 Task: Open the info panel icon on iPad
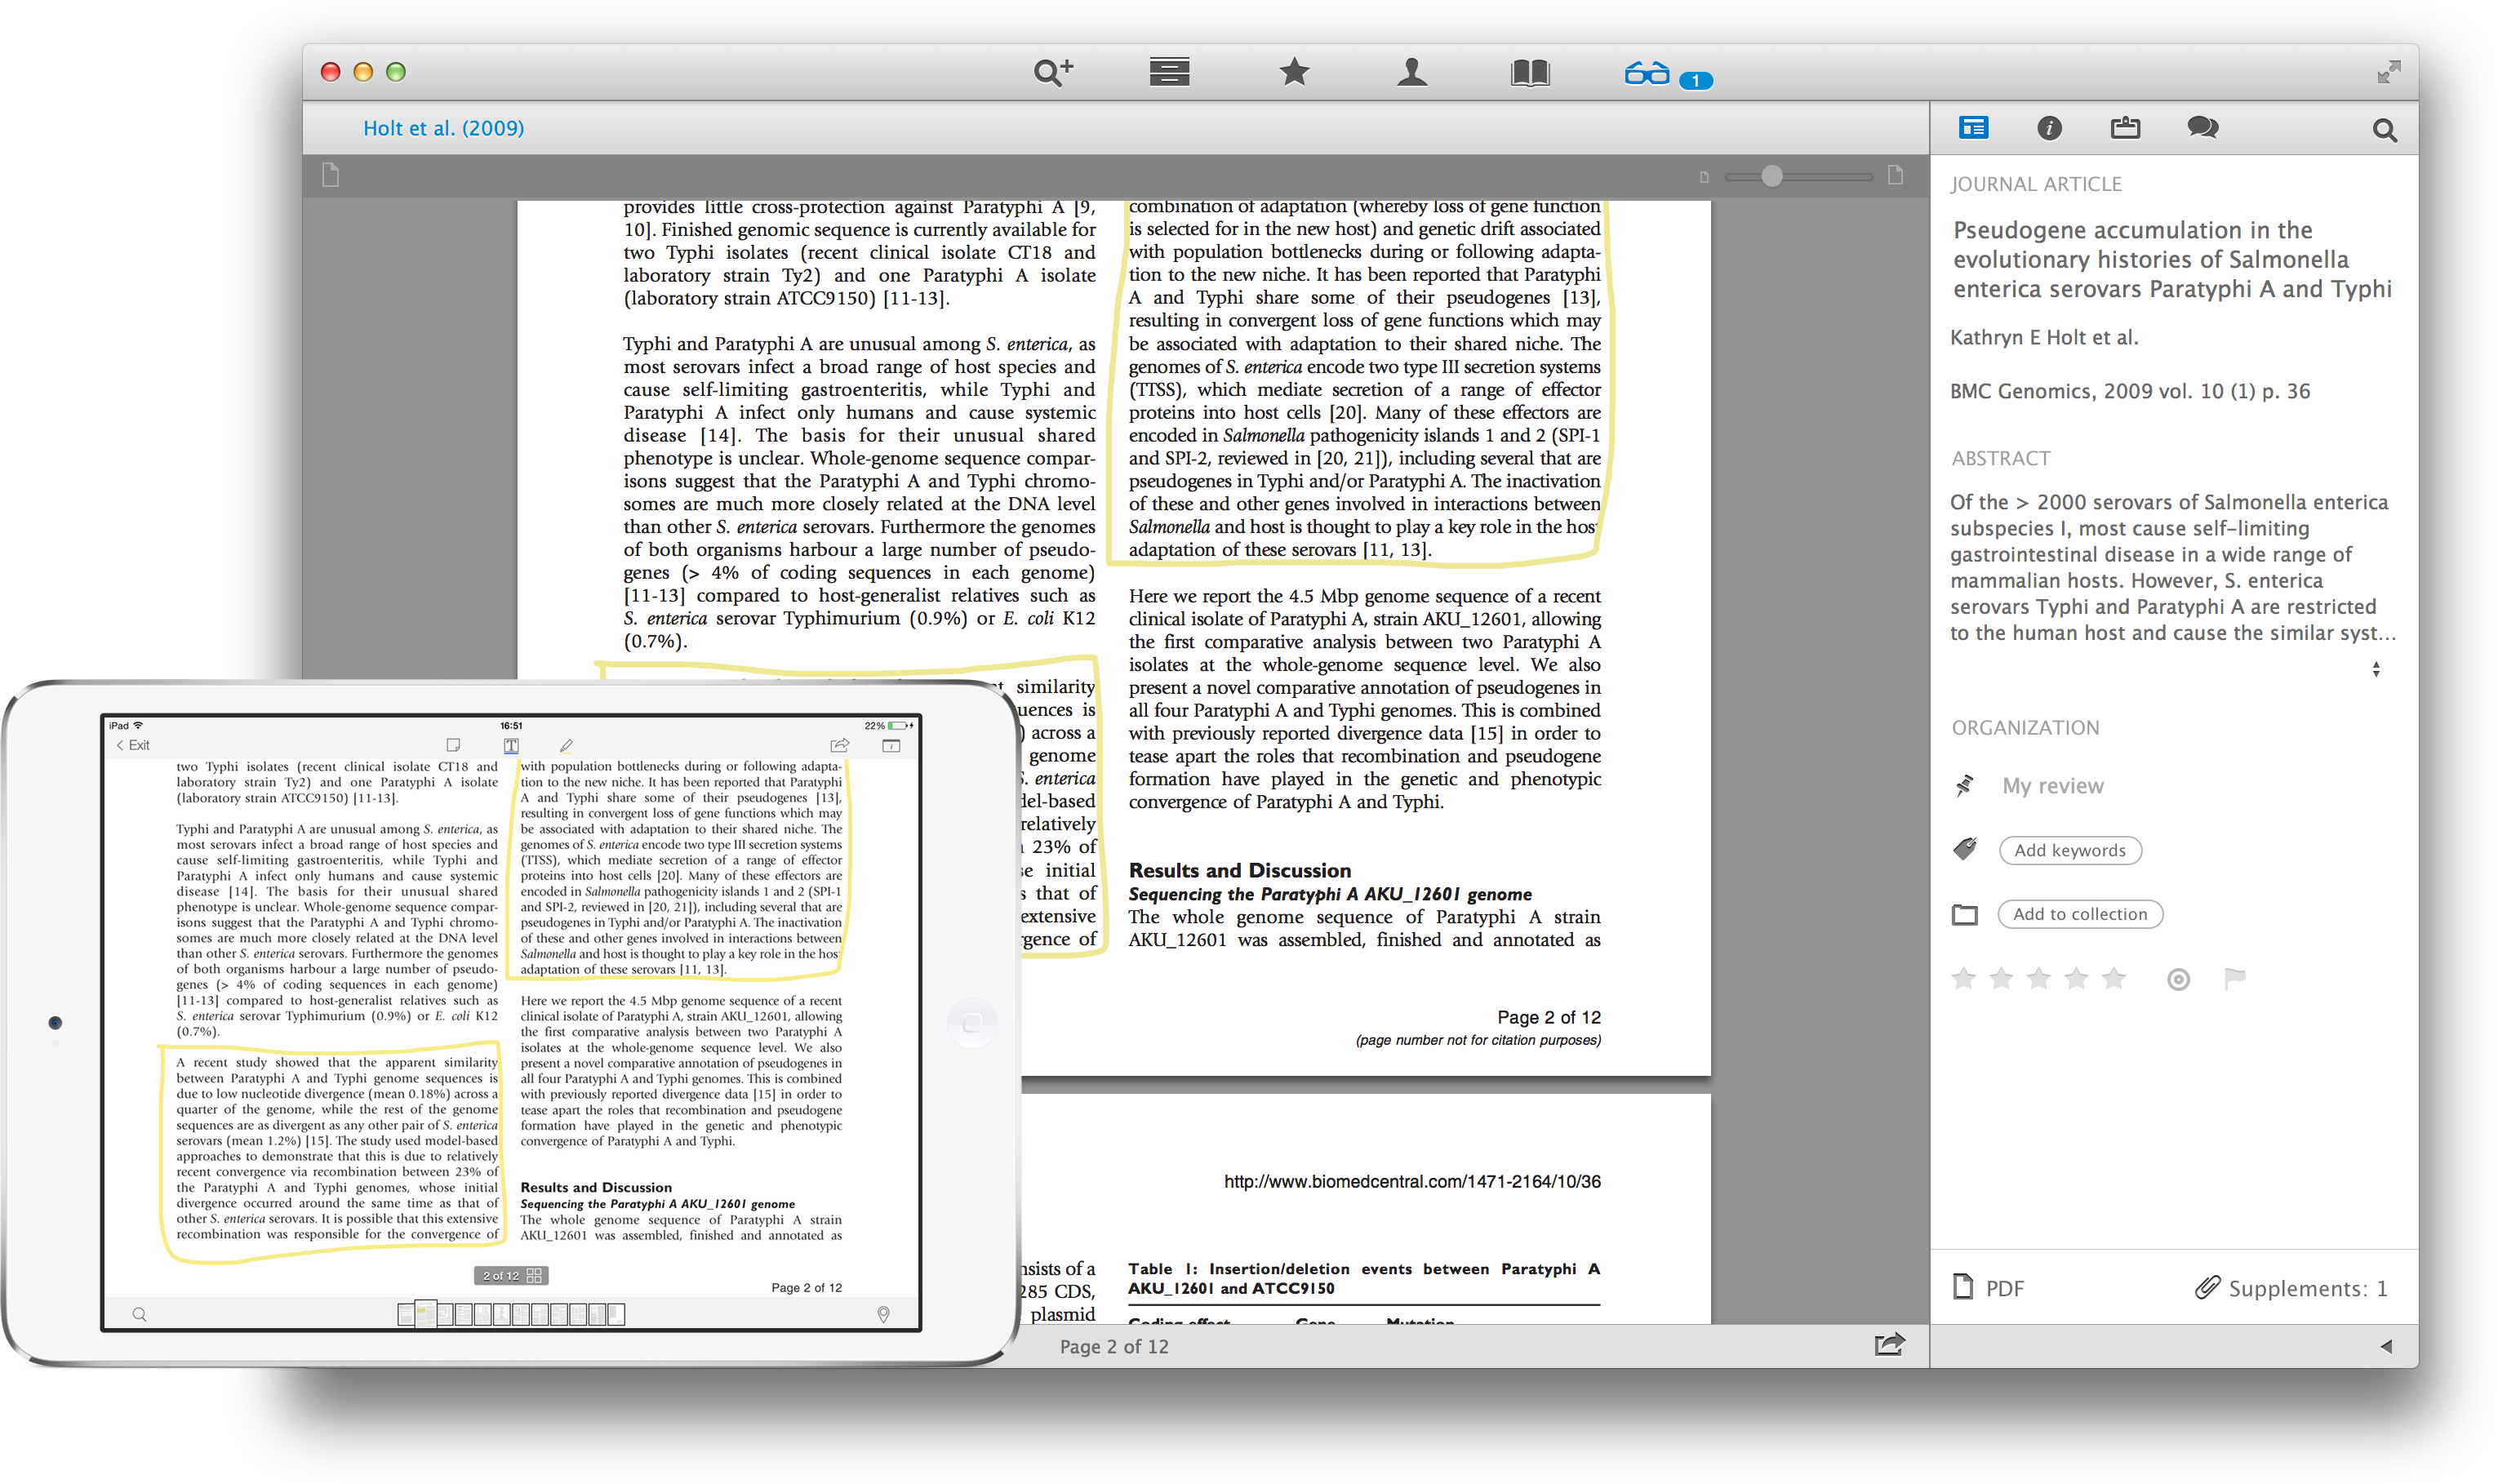pyautogui.click(x=890, y=745)
